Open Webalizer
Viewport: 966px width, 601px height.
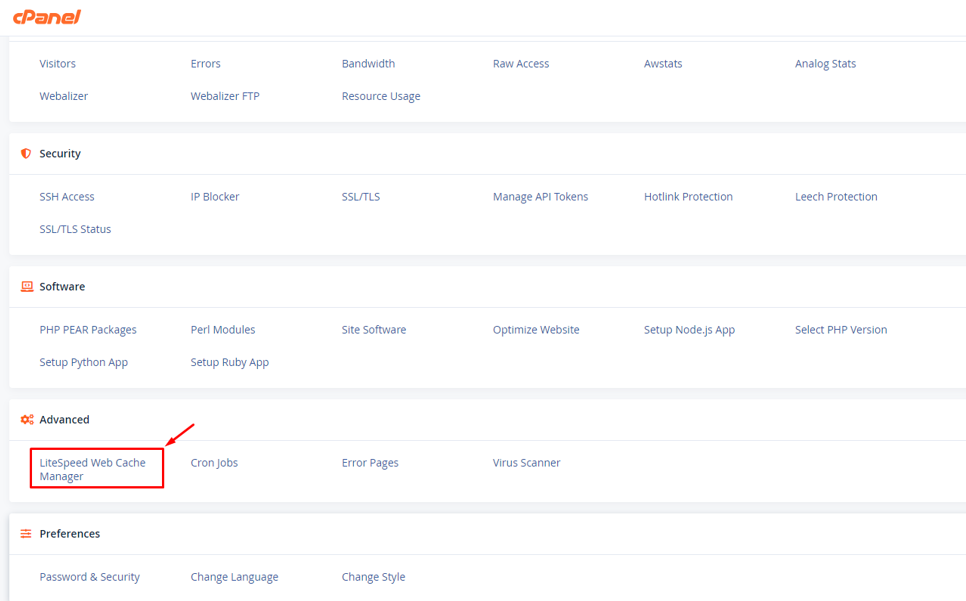63,96
